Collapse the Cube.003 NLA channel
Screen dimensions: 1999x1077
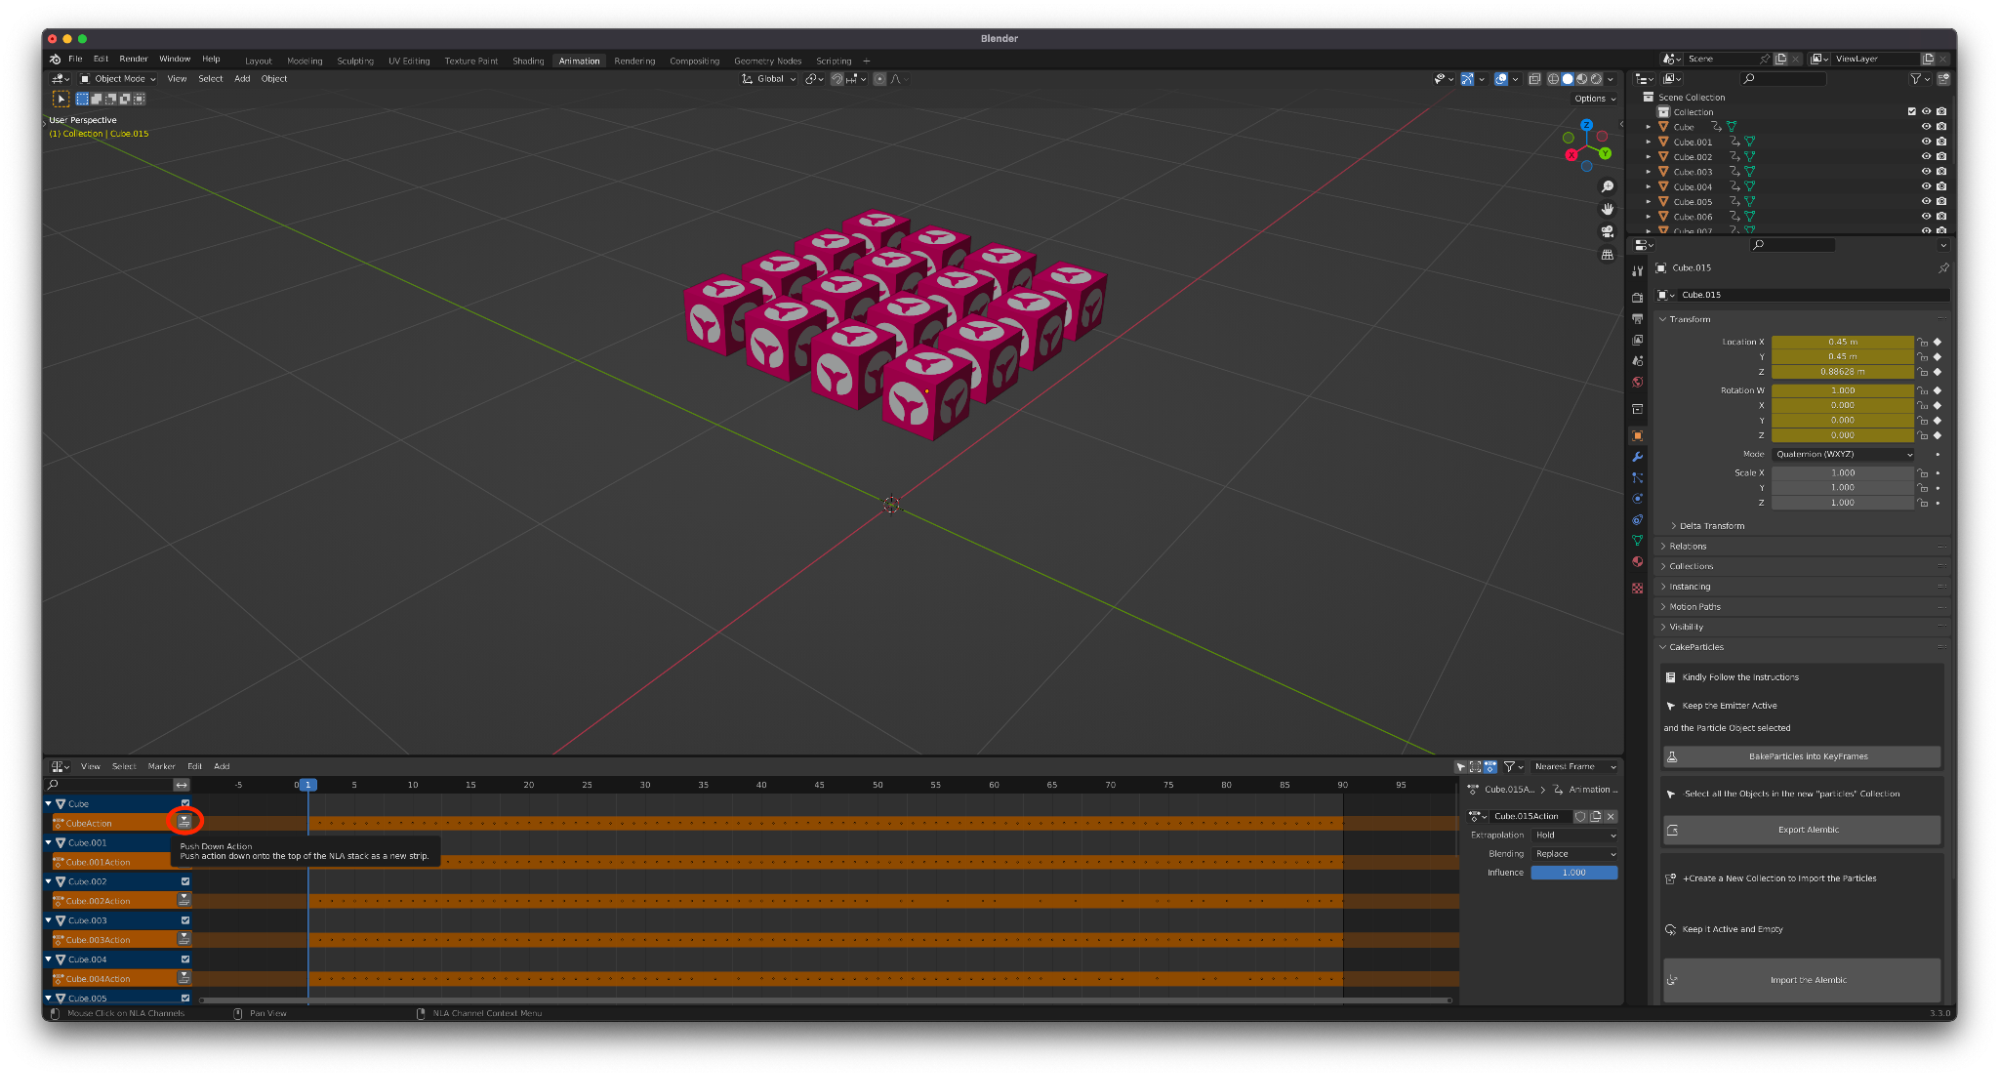click(x=48, y=920)
